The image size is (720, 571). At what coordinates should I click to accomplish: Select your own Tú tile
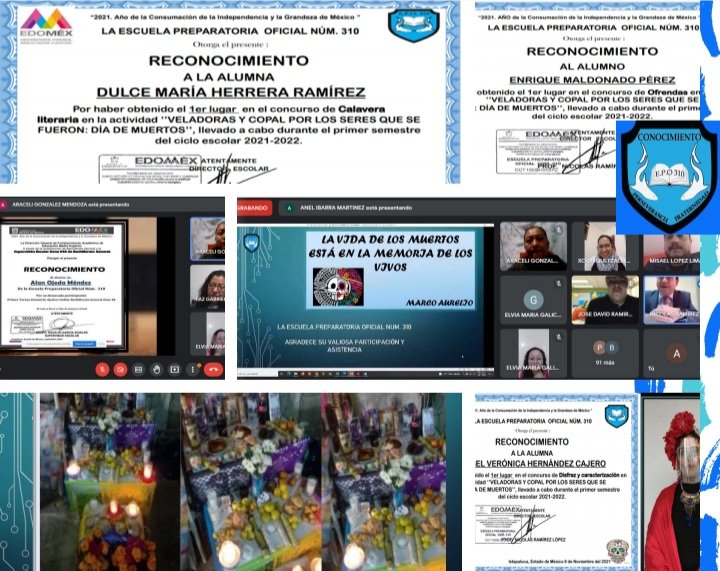(x=672, y=353)
